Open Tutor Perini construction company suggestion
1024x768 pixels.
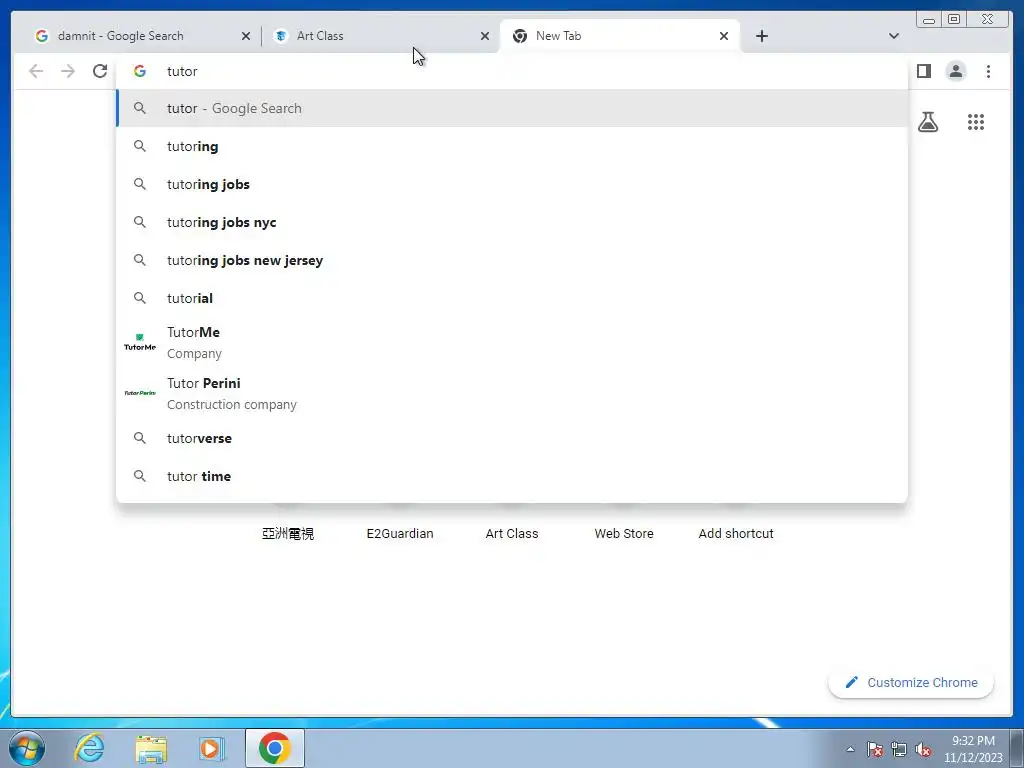pyautogui.click(x=512, y=393)
